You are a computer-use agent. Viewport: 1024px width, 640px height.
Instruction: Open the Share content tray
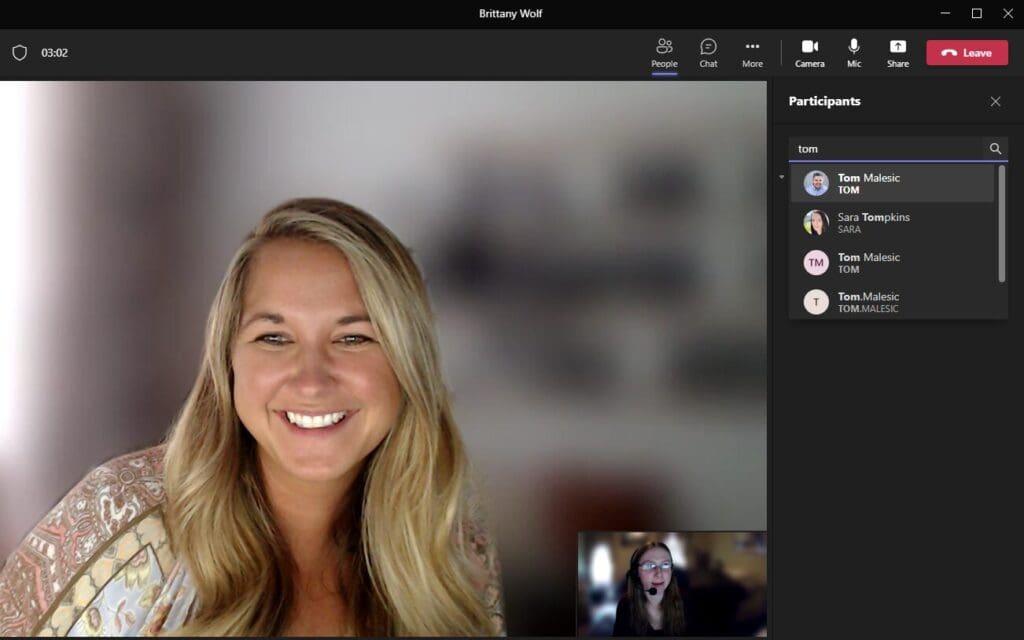click(x=898, y=53)
